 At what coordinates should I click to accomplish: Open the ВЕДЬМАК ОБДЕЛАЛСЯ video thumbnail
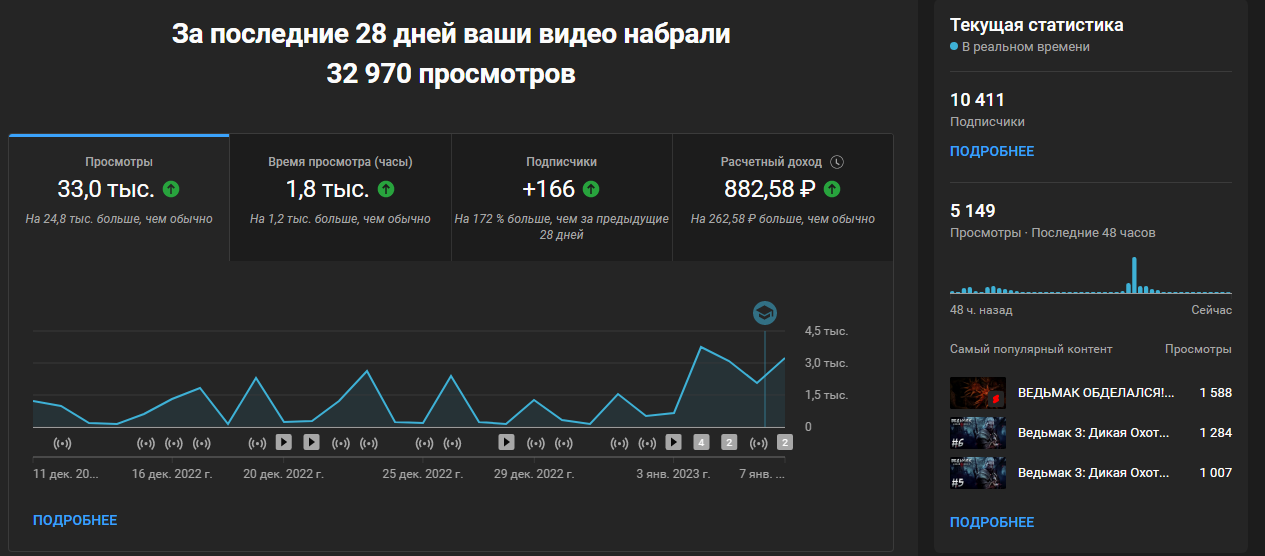(977, 392)
